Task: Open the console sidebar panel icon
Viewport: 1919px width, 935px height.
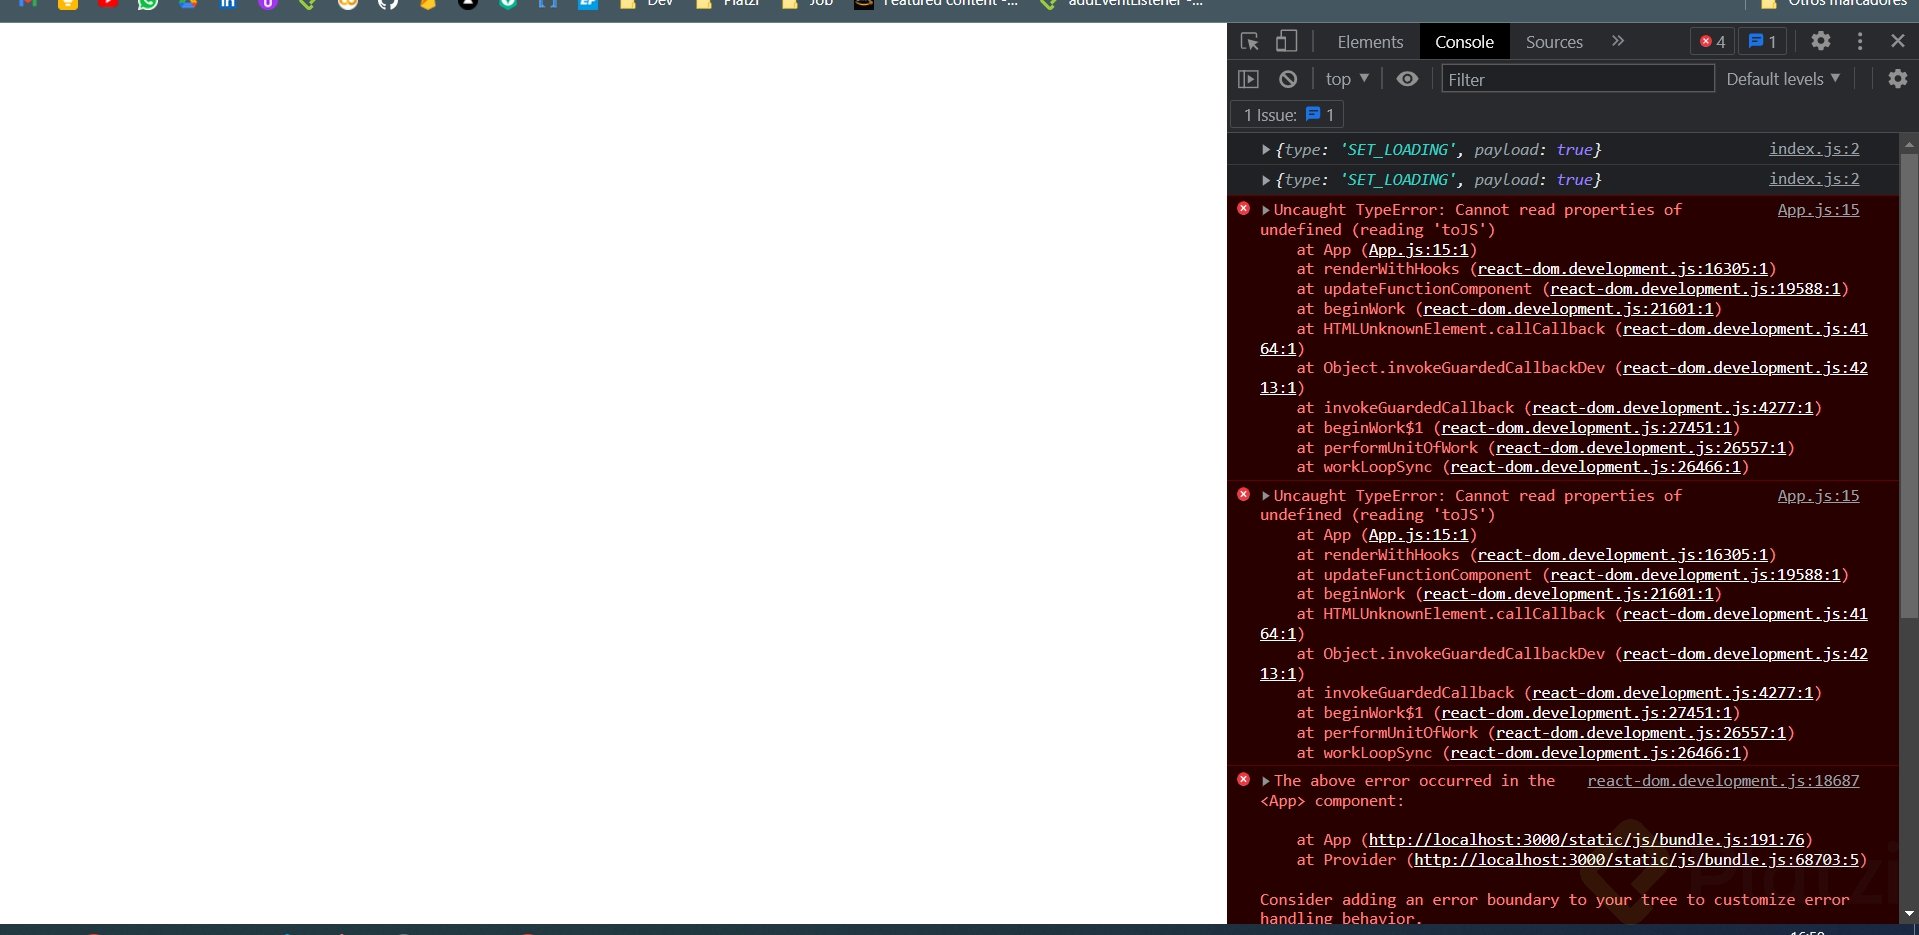Action: click(x=1249, y=78)
